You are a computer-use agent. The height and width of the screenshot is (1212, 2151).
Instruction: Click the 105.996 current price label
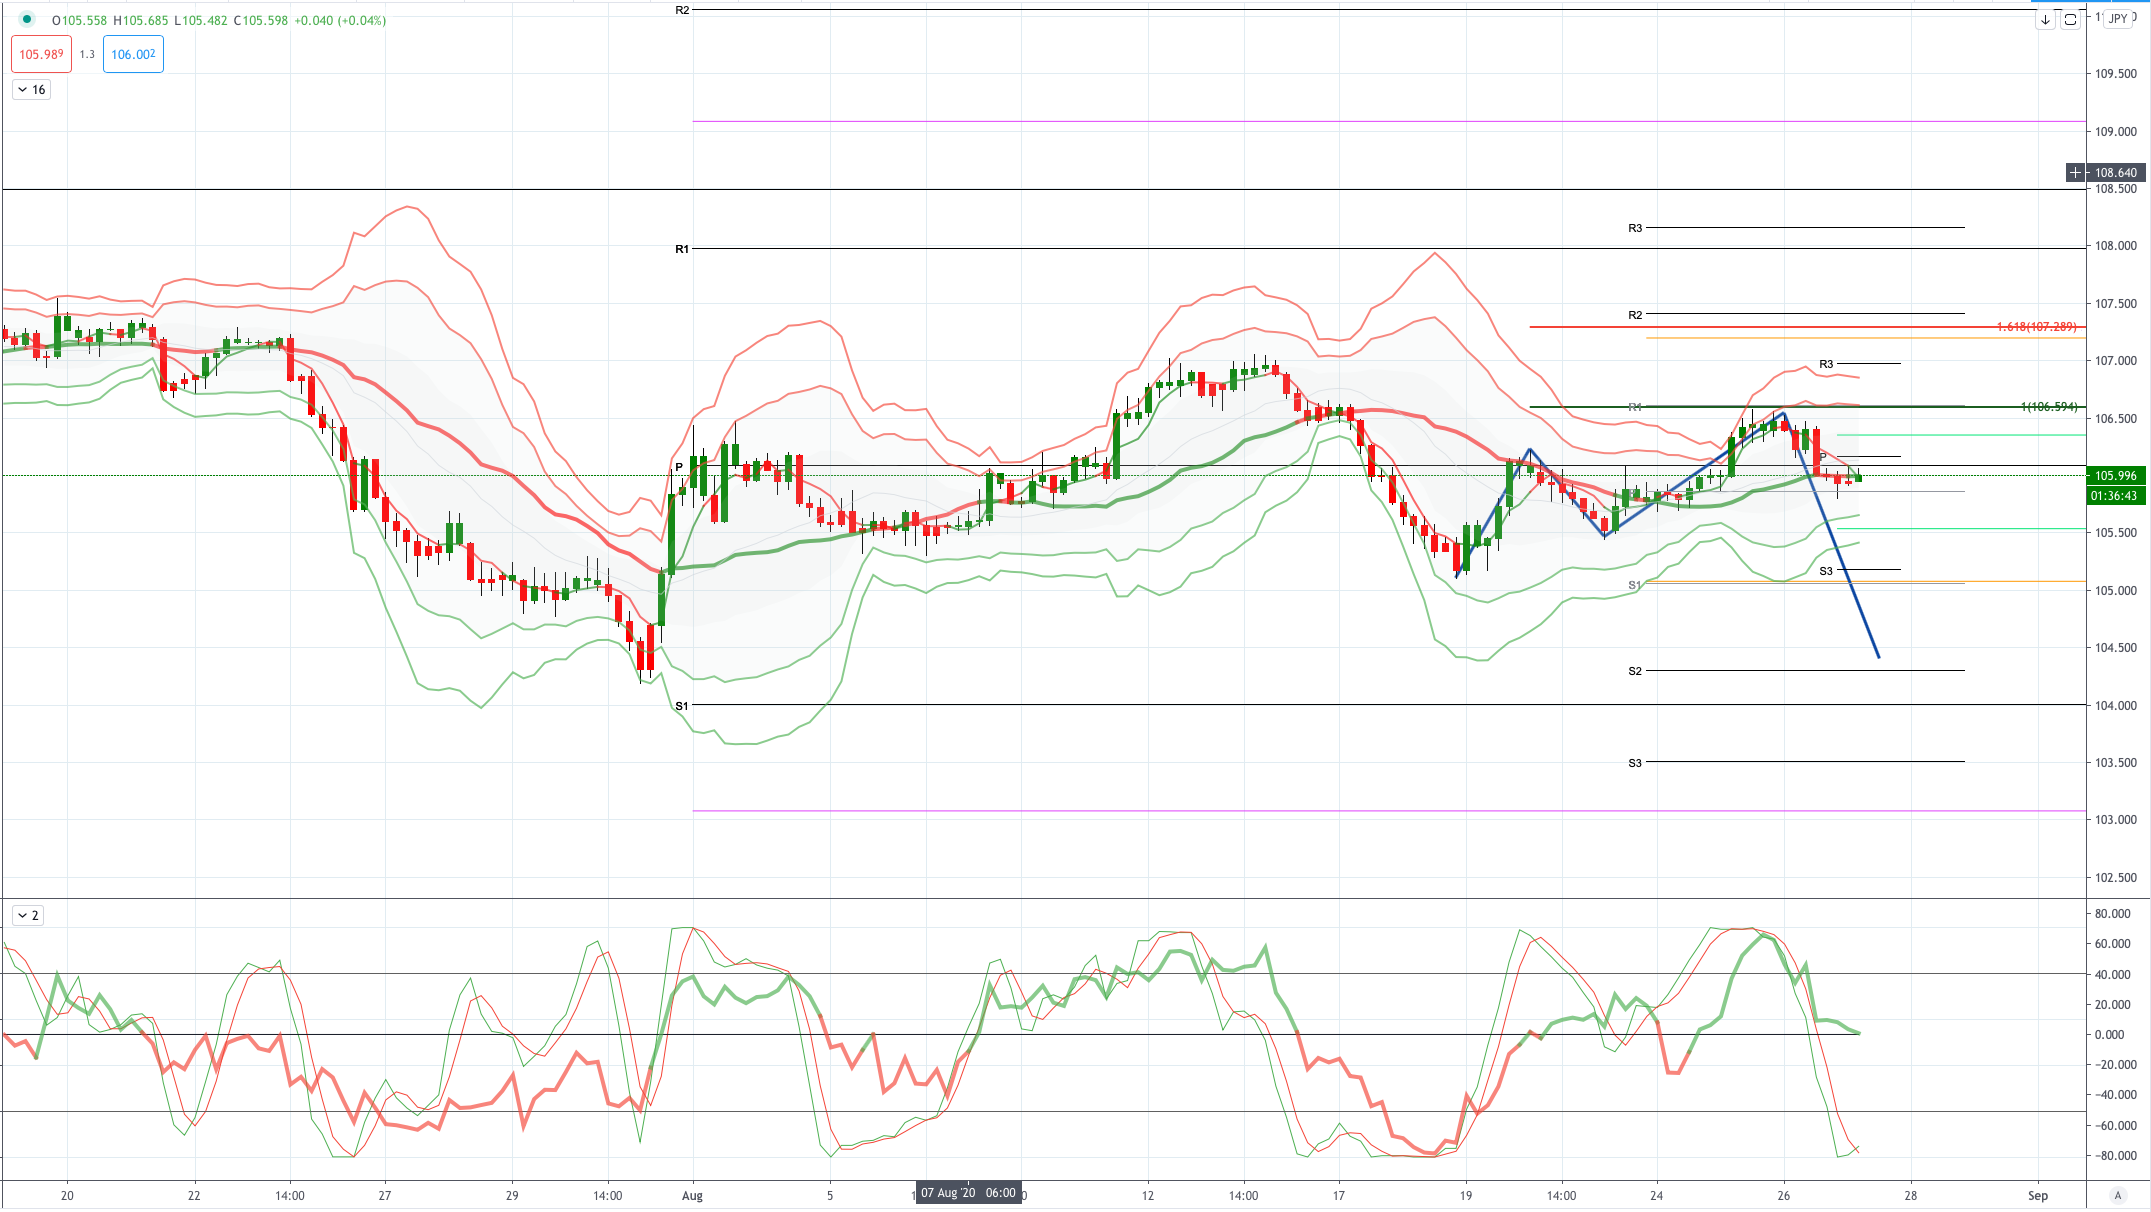pos(2115,476)
